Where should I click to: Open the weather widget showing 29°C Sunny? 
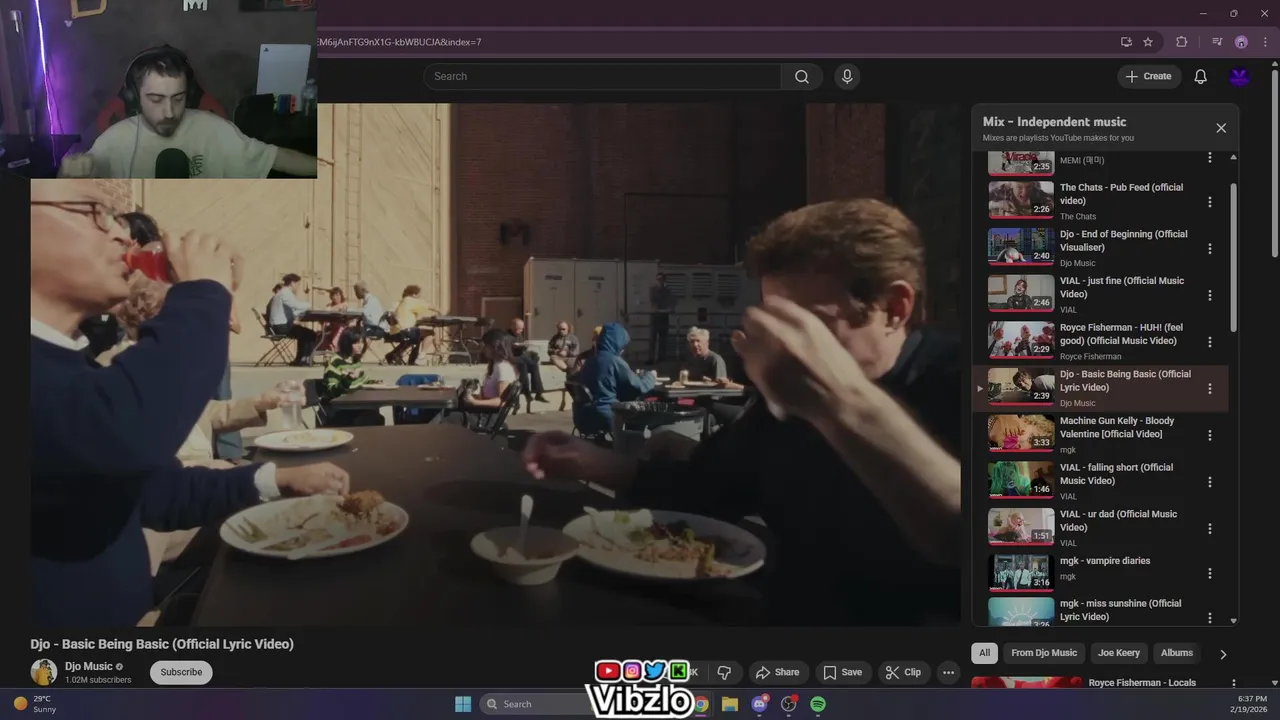[35, 704]
